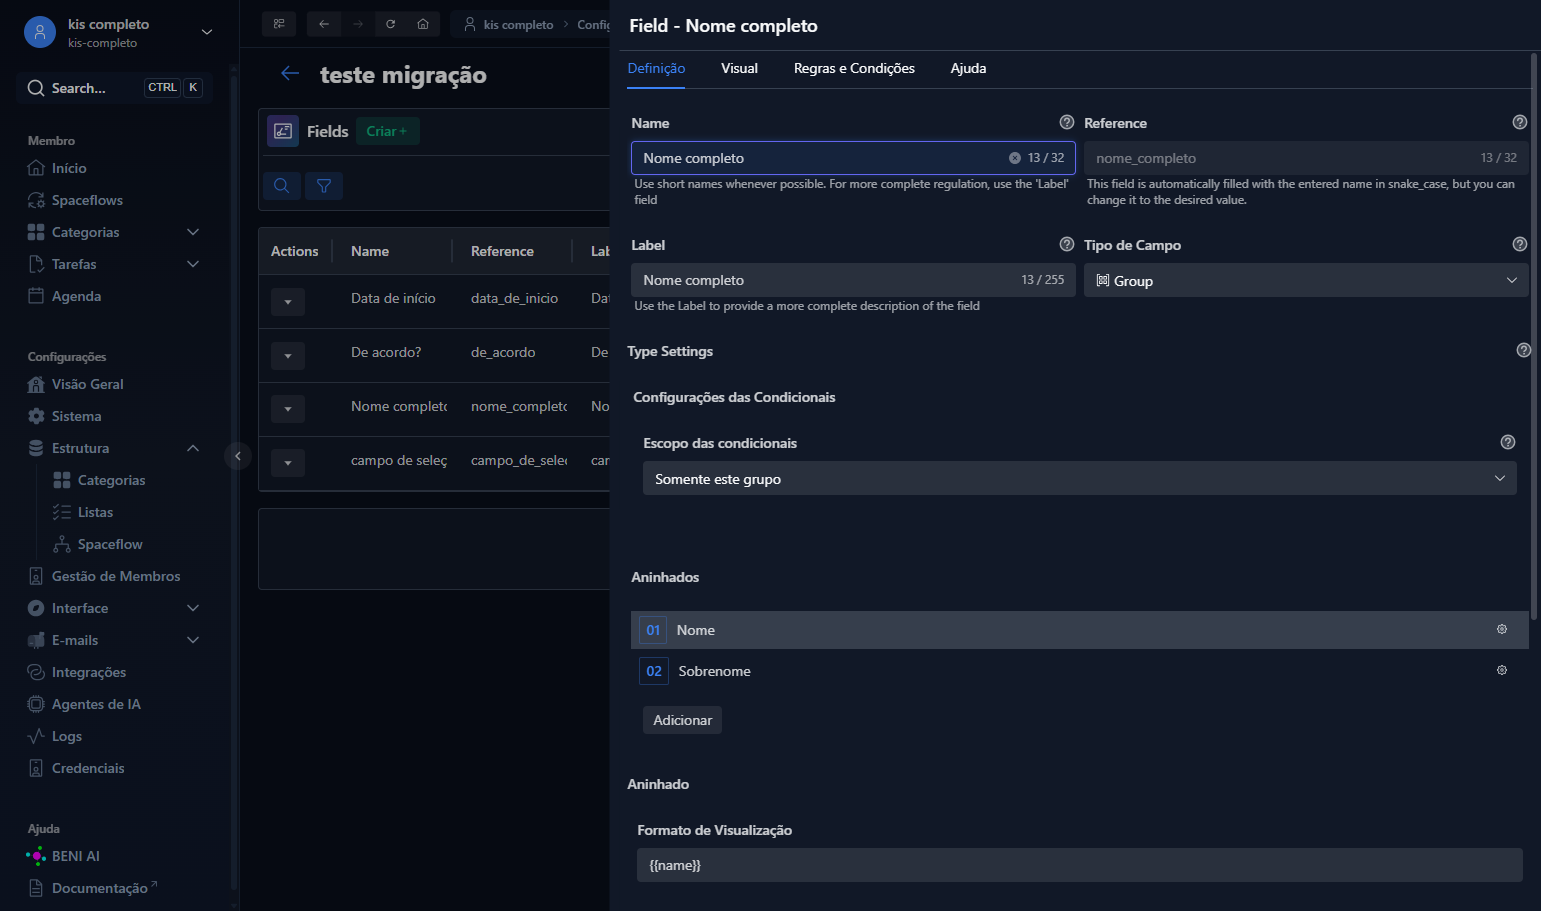
Task: Click the home icon in top toolbar
Action: 423,24
